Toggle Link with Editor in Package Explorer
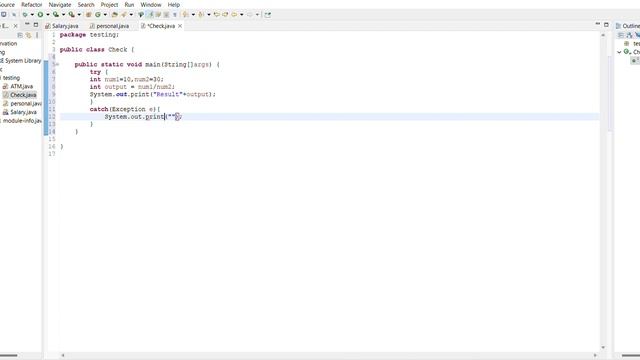Image resolution: width=640 pixels, height=360 pixels. [29, 35]
